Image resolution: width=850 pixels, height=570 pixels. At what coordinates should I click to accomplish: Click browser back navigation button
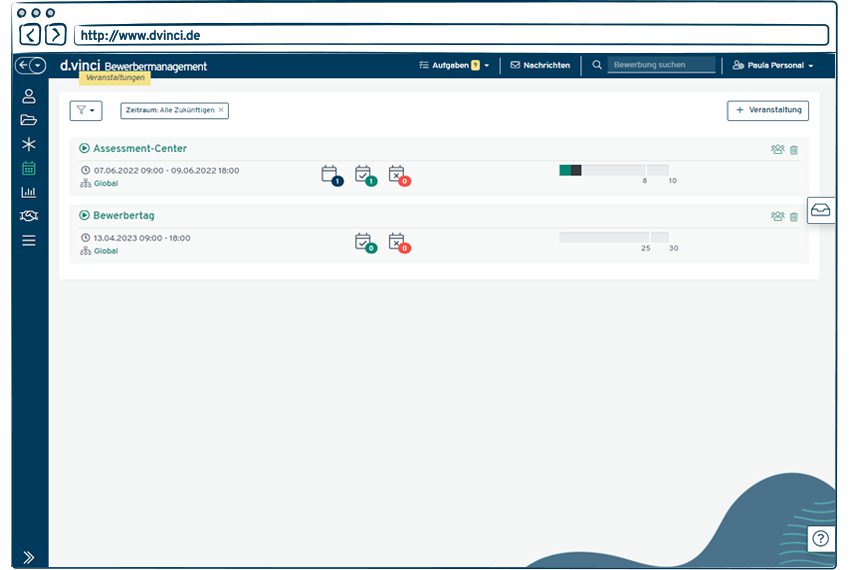click(x=30, y=35)
